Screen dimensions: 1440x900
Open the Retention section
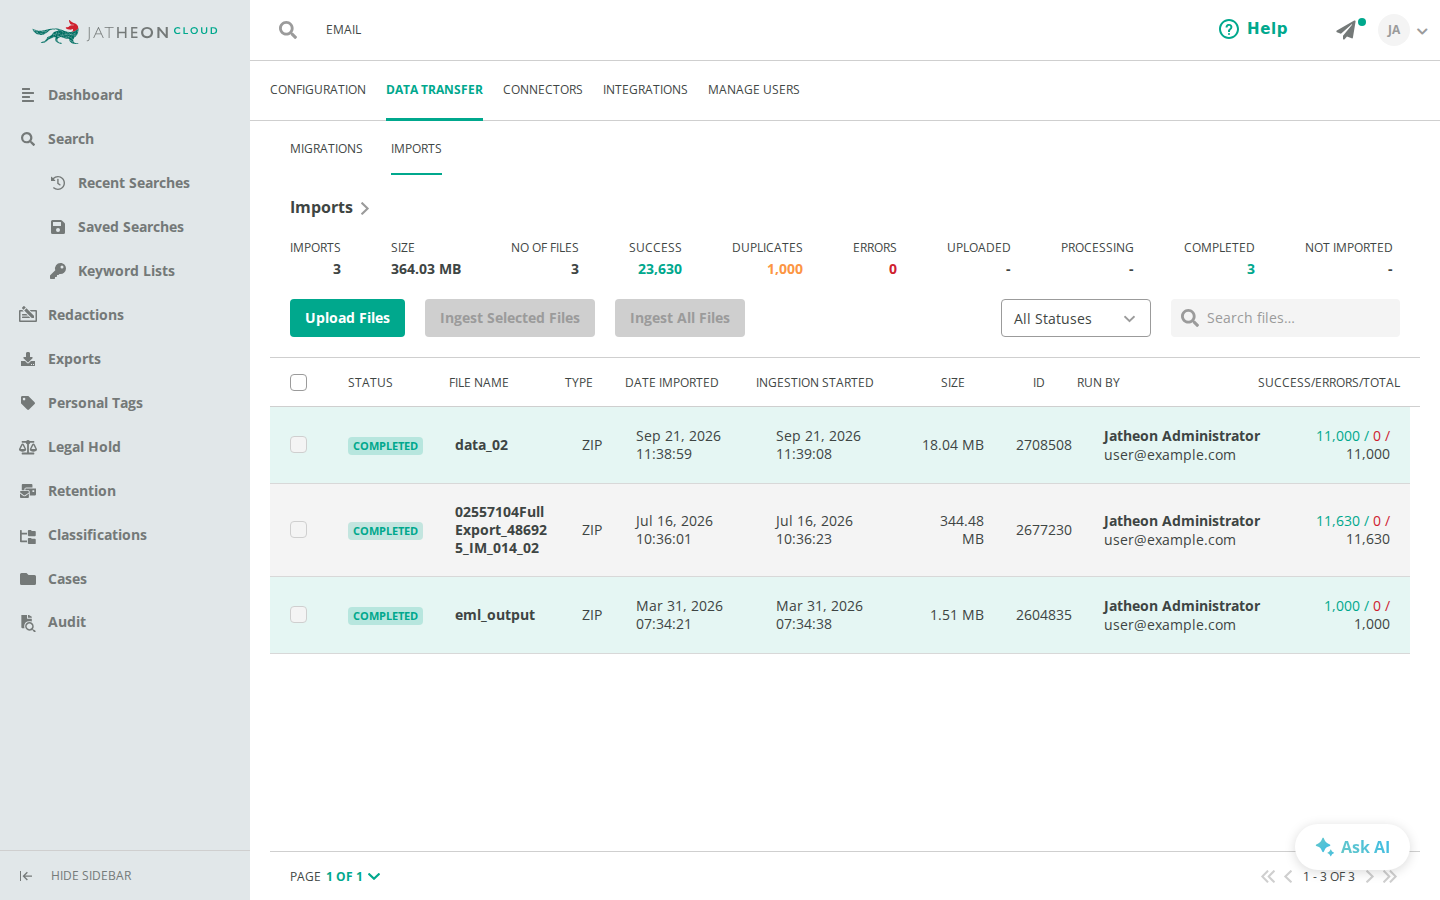[x=82, y=491]
